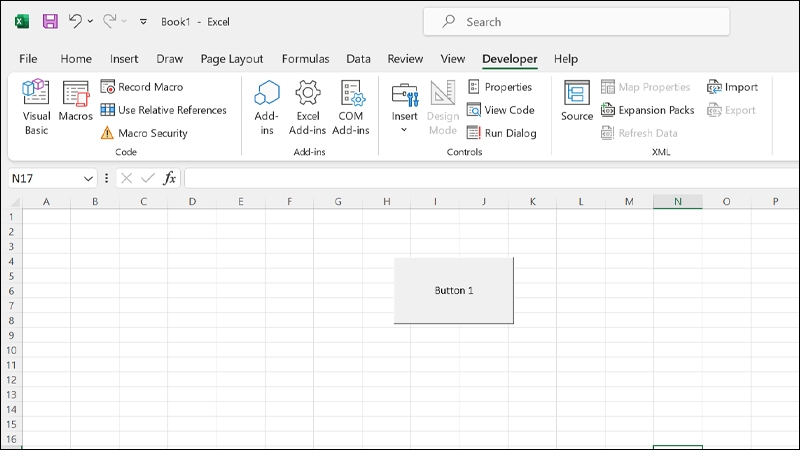Click the Excel app icon
Image resolution: width=800 pixels, height=450 pixels.
[22, 21]
